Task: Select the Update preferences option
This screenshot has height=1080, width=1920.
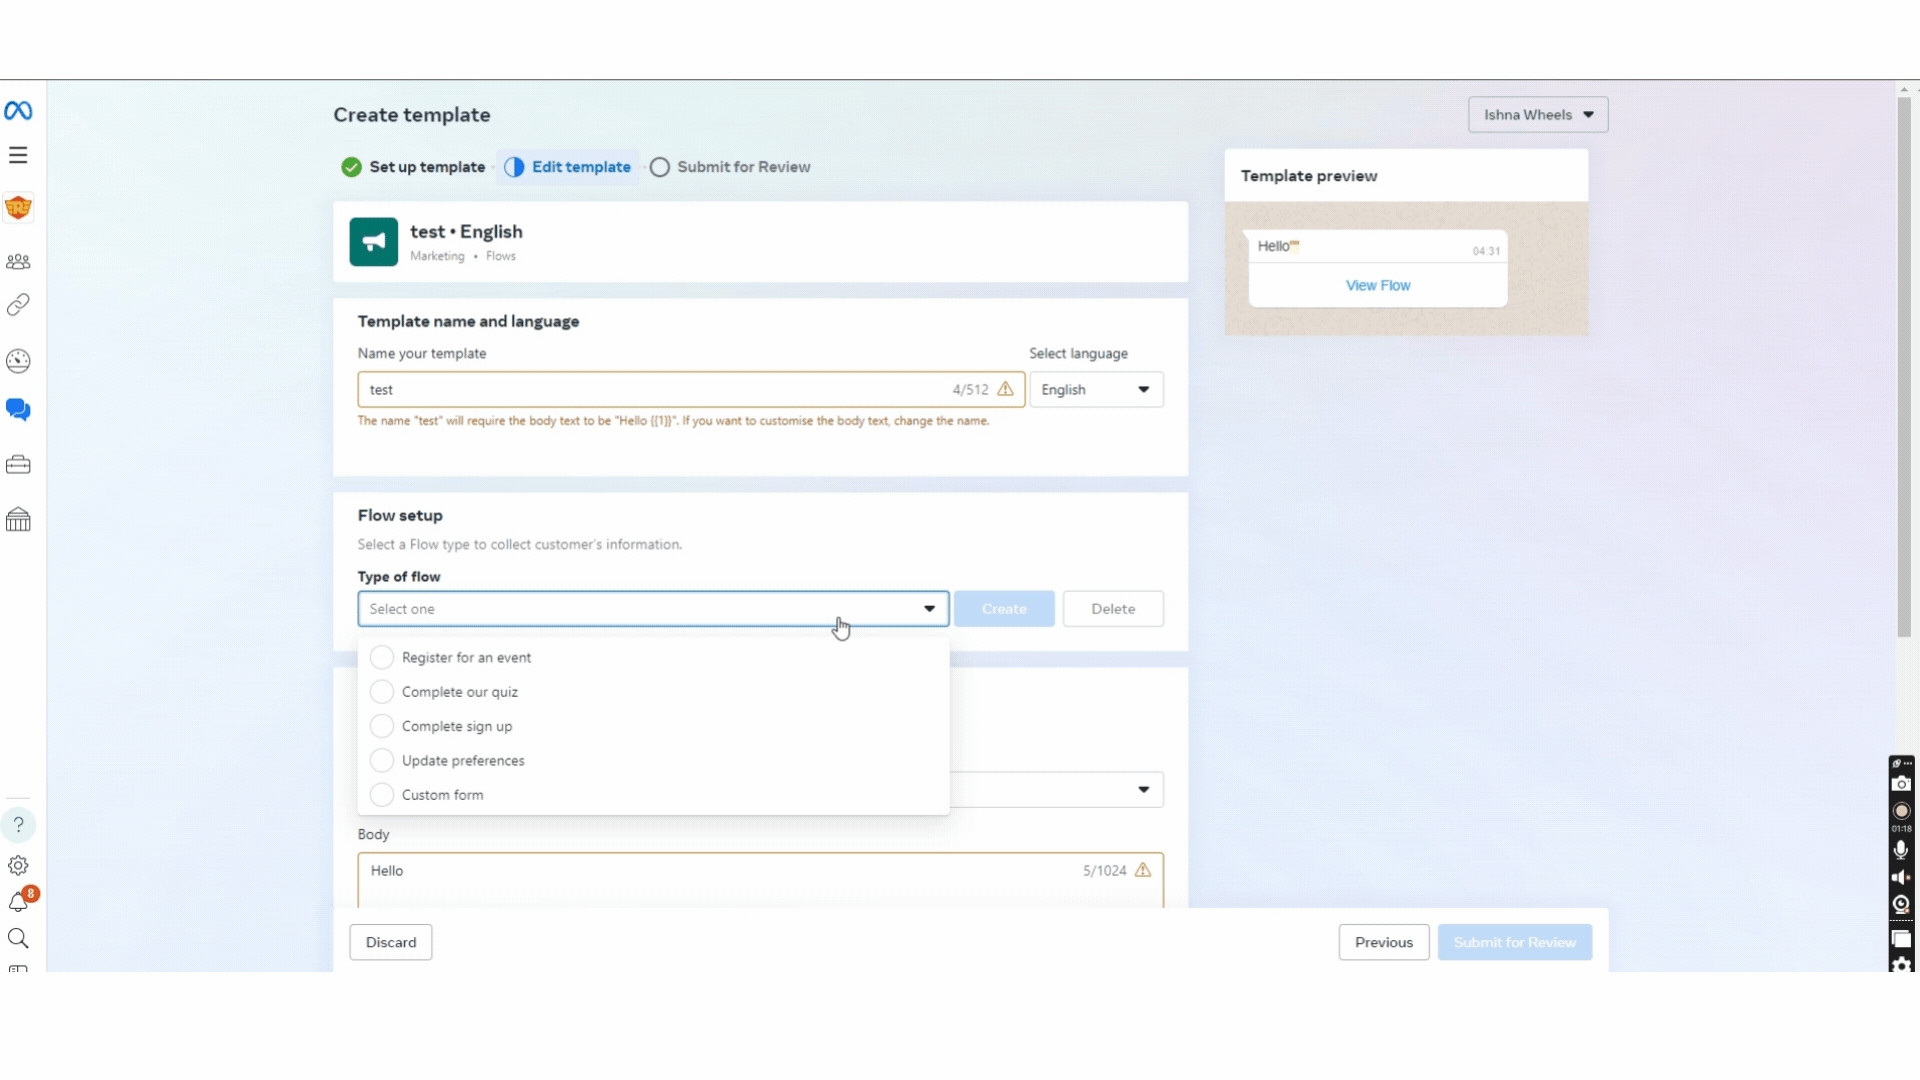Action: pyautogui.click(x=462, y=761)
